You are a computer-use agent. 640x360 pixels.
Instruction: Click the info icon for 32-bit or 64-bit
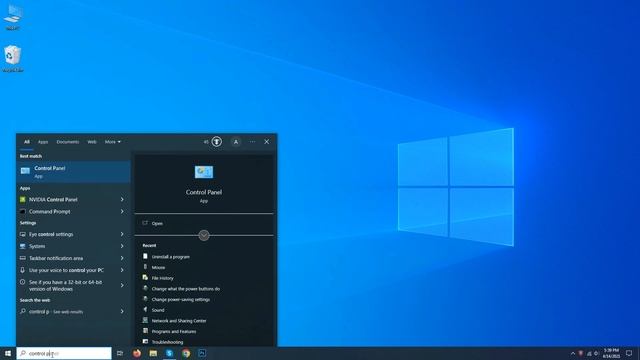tap(22, 282)
